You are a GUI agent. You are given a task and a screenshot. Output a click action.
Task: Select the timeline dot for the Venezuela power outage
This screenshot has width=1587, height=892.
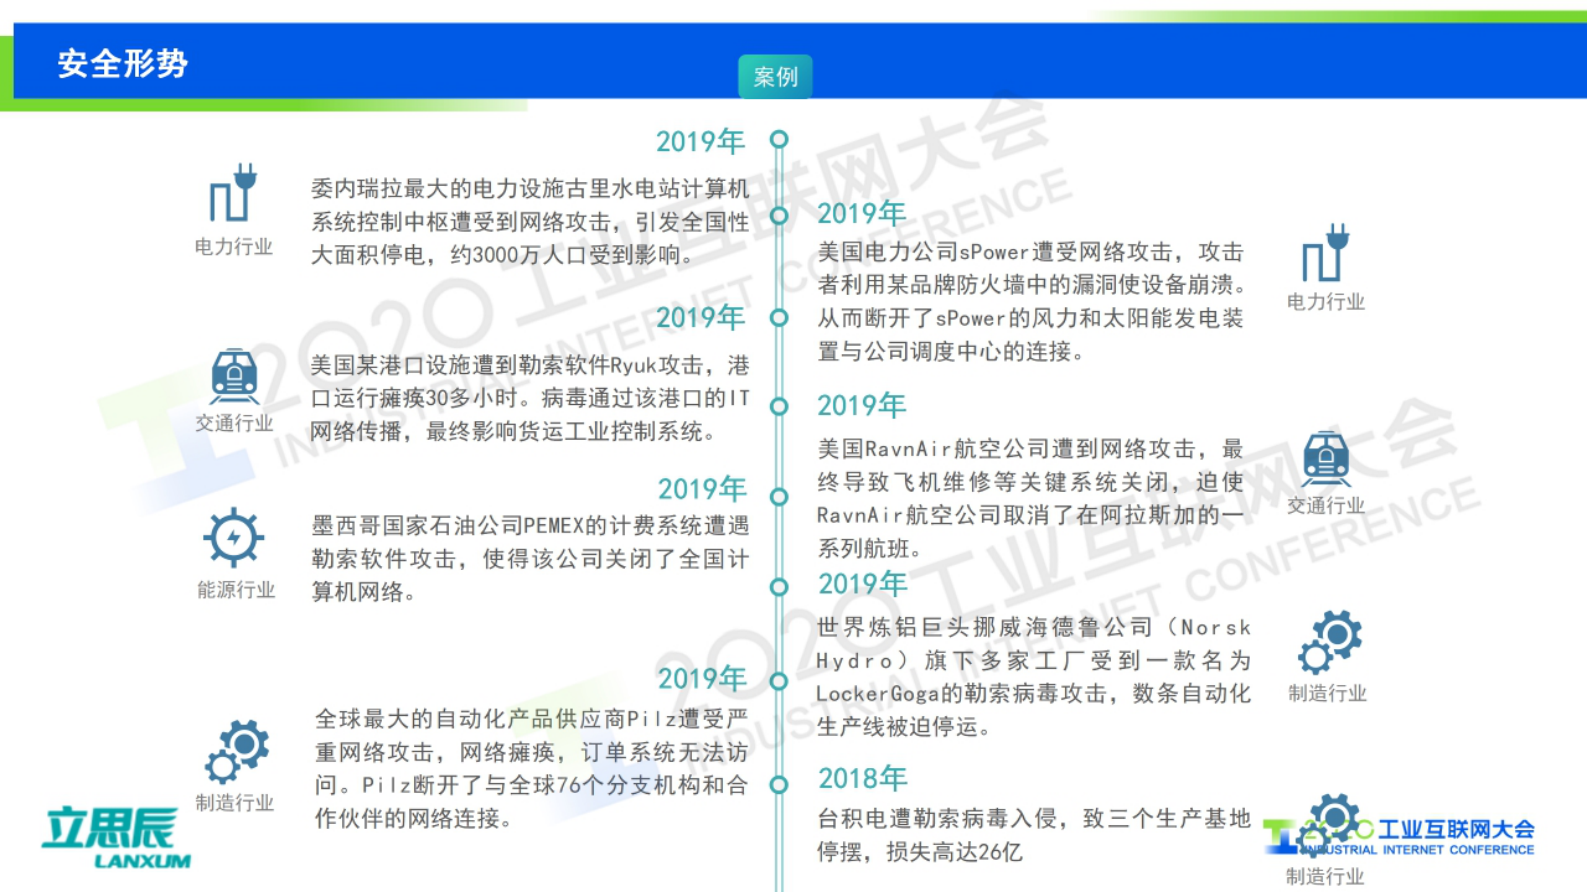coord(779,139)
